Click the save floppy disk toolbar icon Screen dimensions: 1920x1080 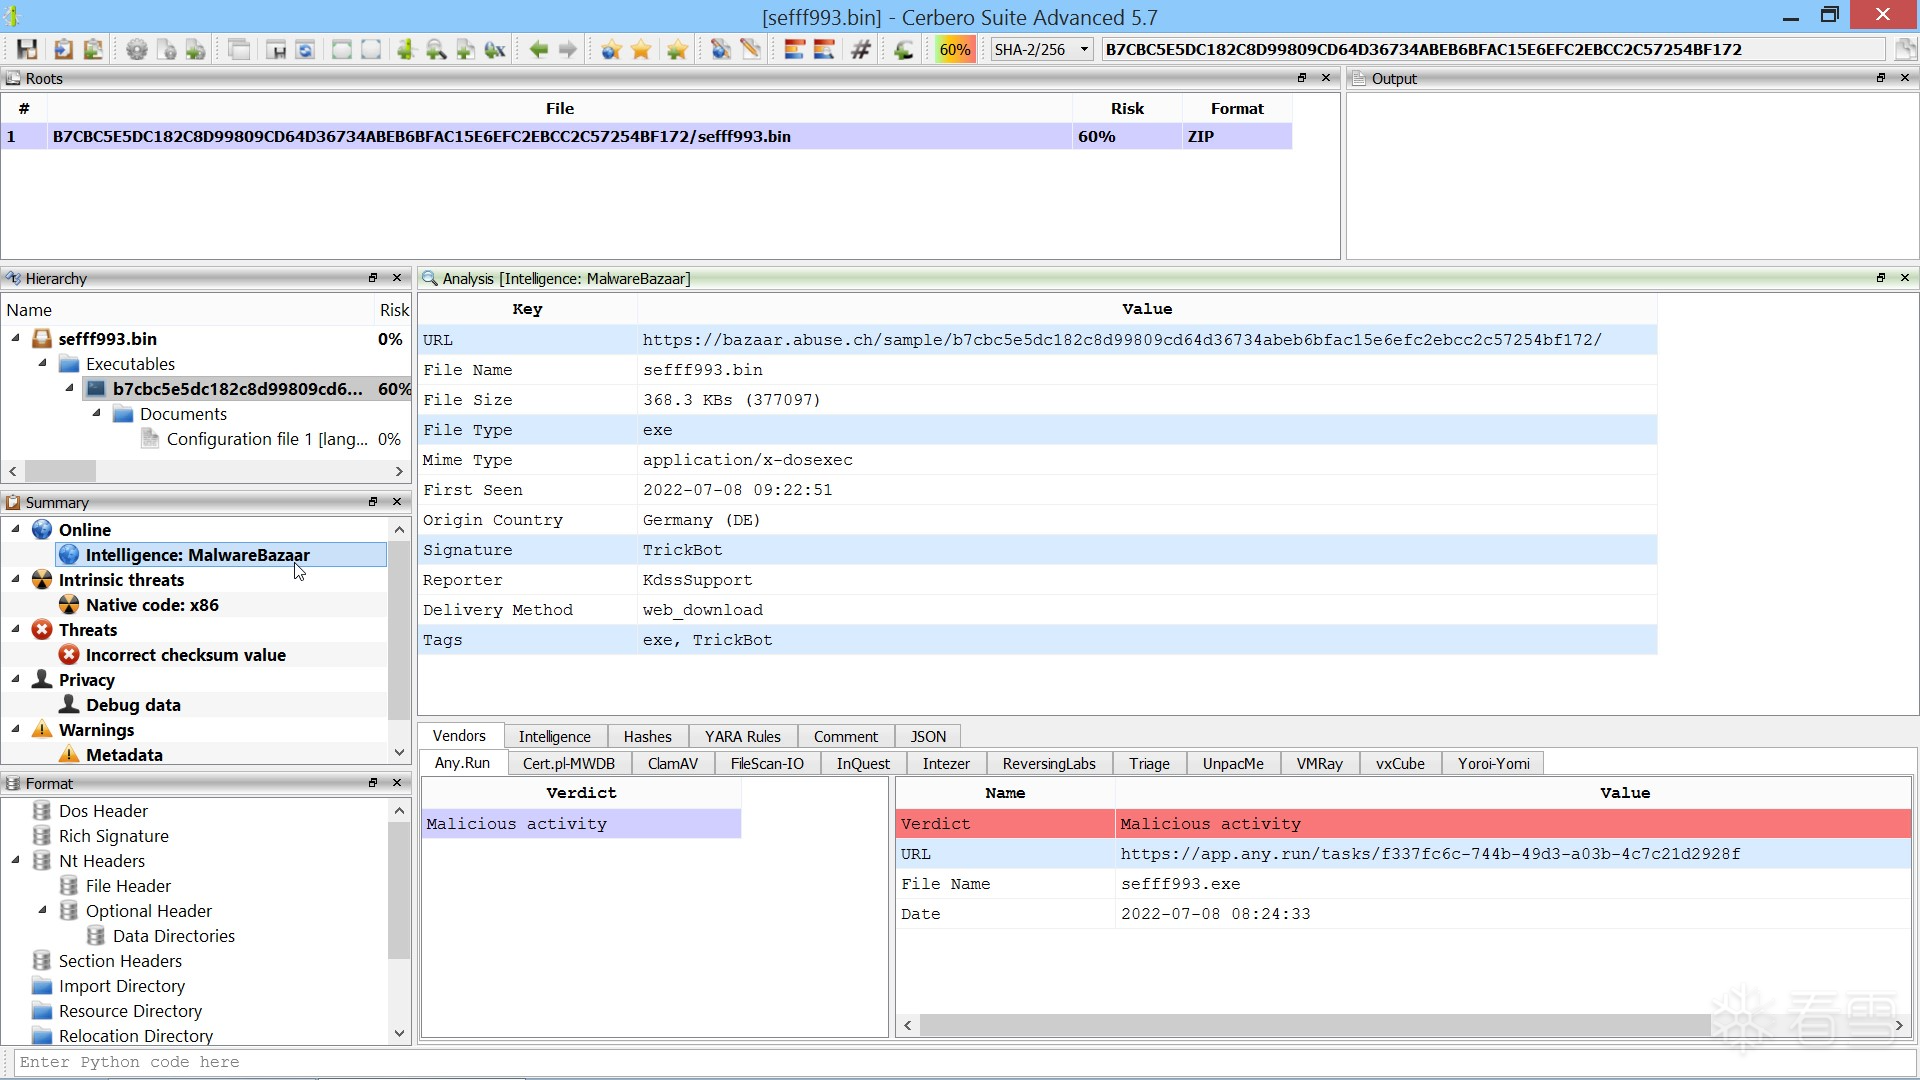coord(27,49)
